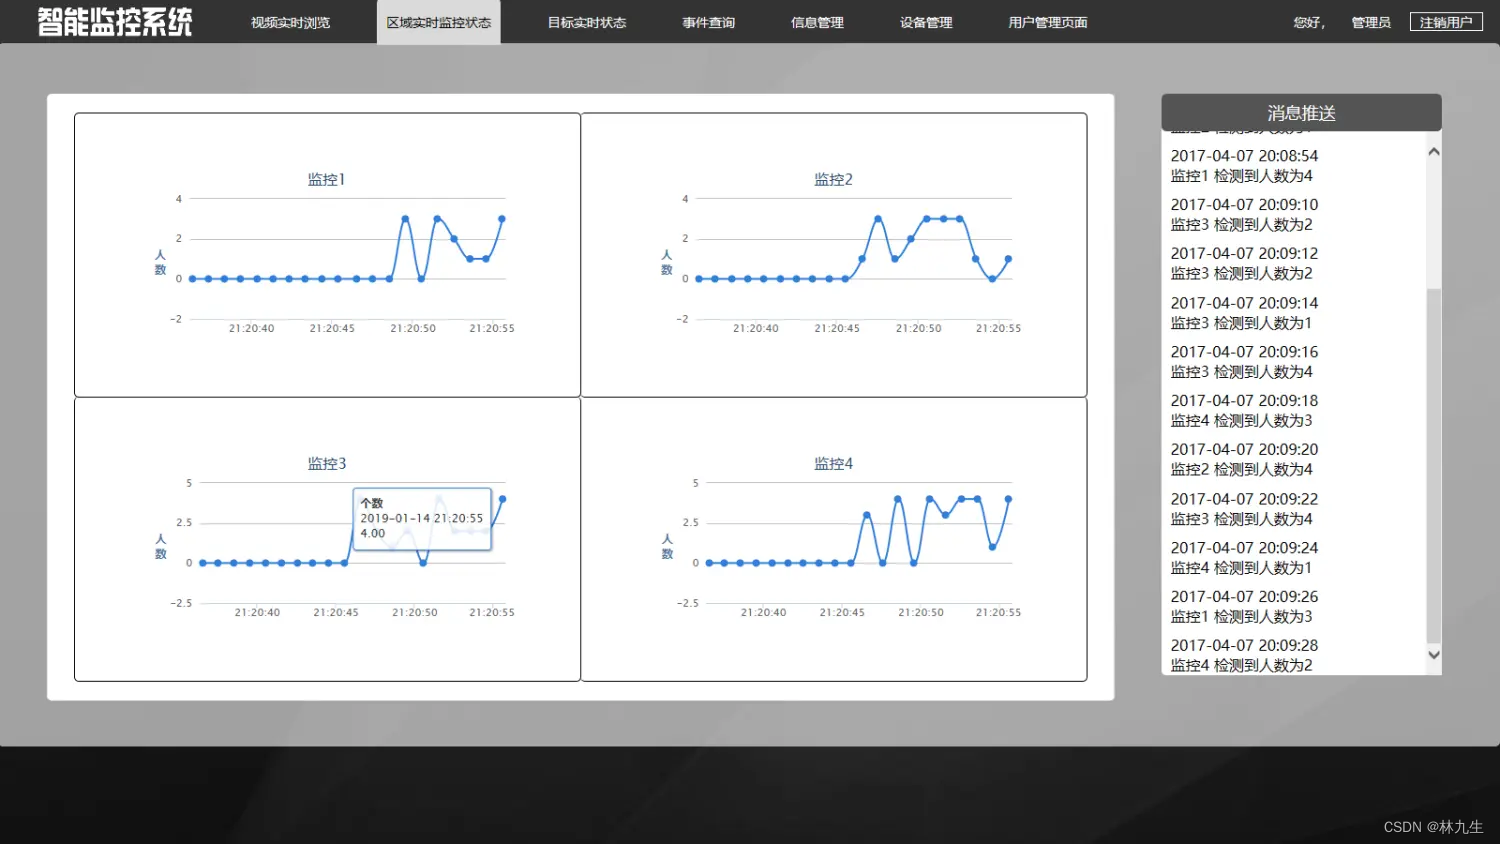The image size is (1500, 844).
Task: Click the last data point in 监控3 chart
Action: click(x=502, y=499)
